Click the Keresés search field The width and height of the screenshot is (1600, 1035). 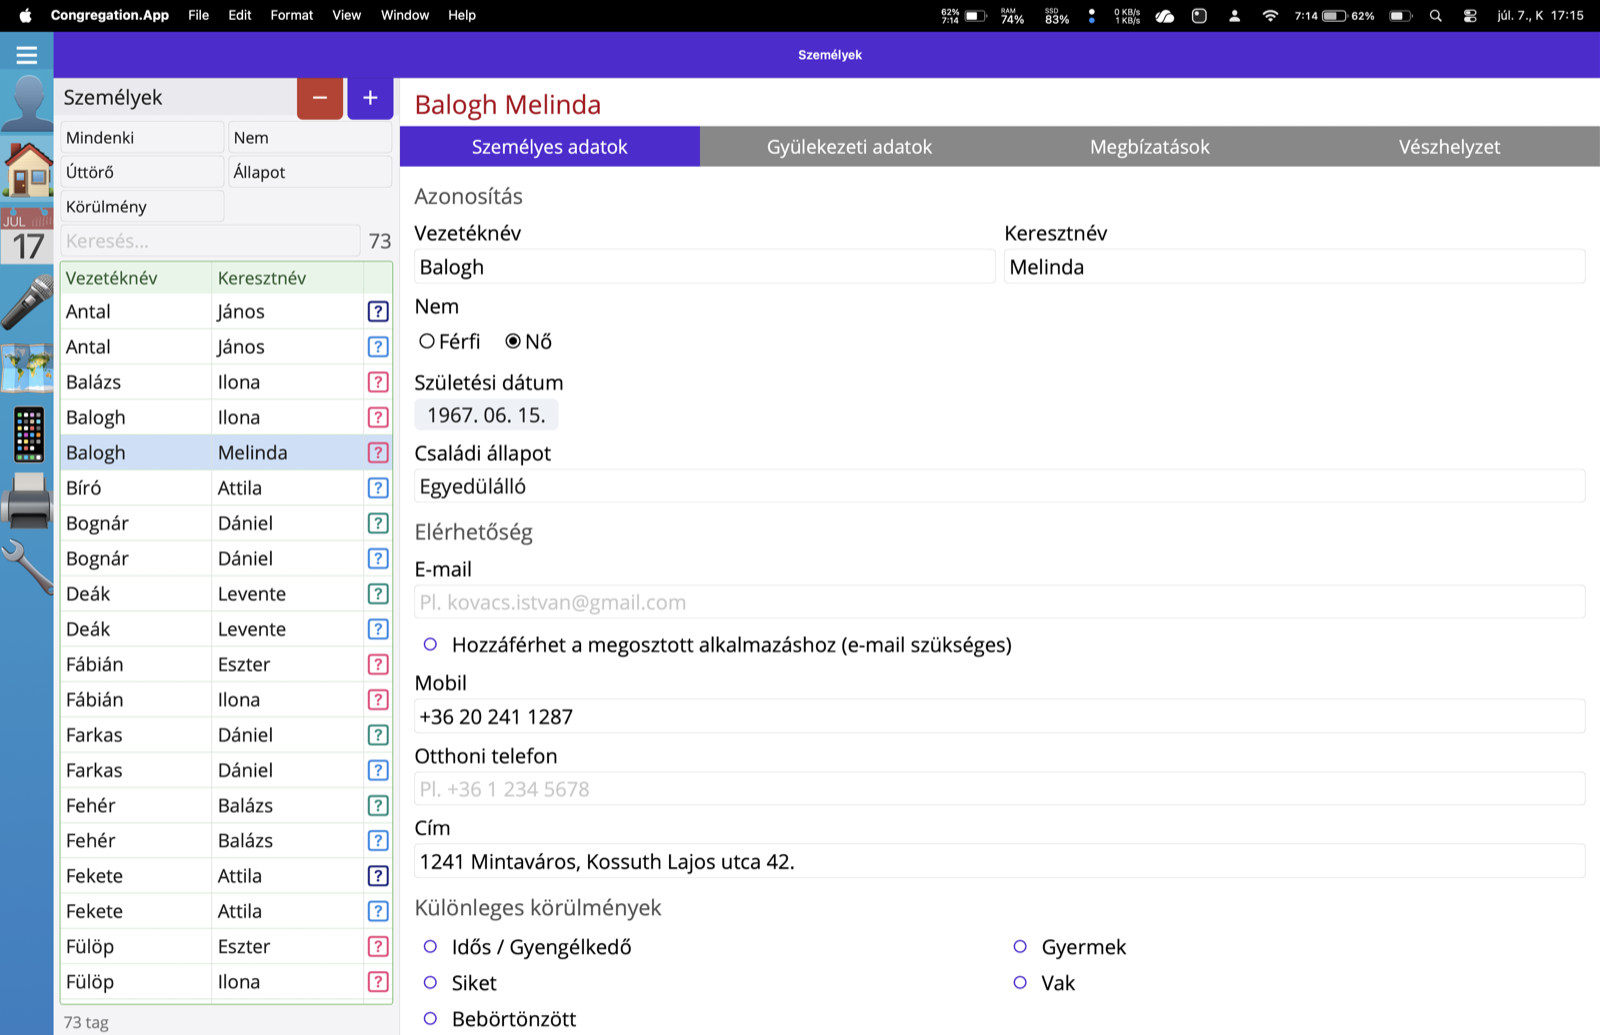click(210, 241)
